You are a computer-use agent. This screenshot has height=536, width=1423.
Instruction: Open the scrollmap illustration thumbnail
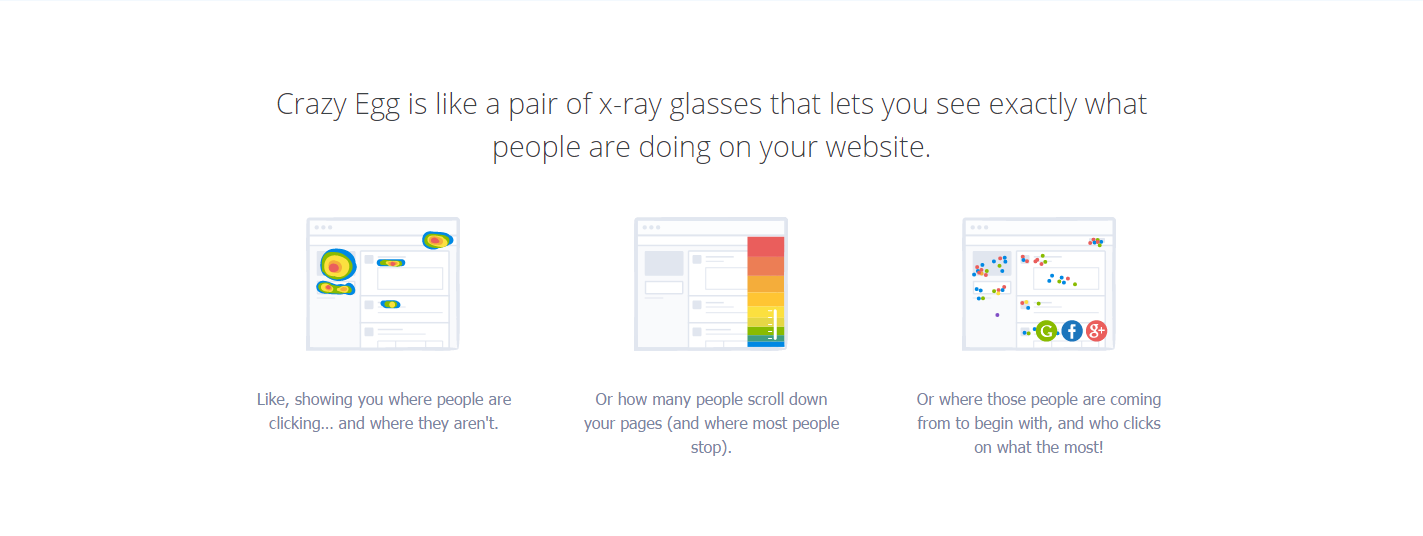710,284
